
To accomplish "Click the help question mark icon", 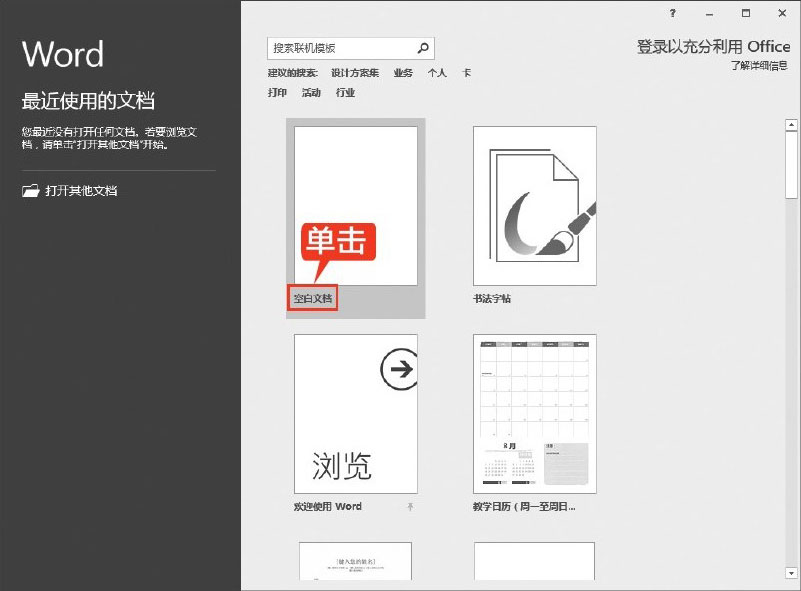I will [x=673, y=13].
